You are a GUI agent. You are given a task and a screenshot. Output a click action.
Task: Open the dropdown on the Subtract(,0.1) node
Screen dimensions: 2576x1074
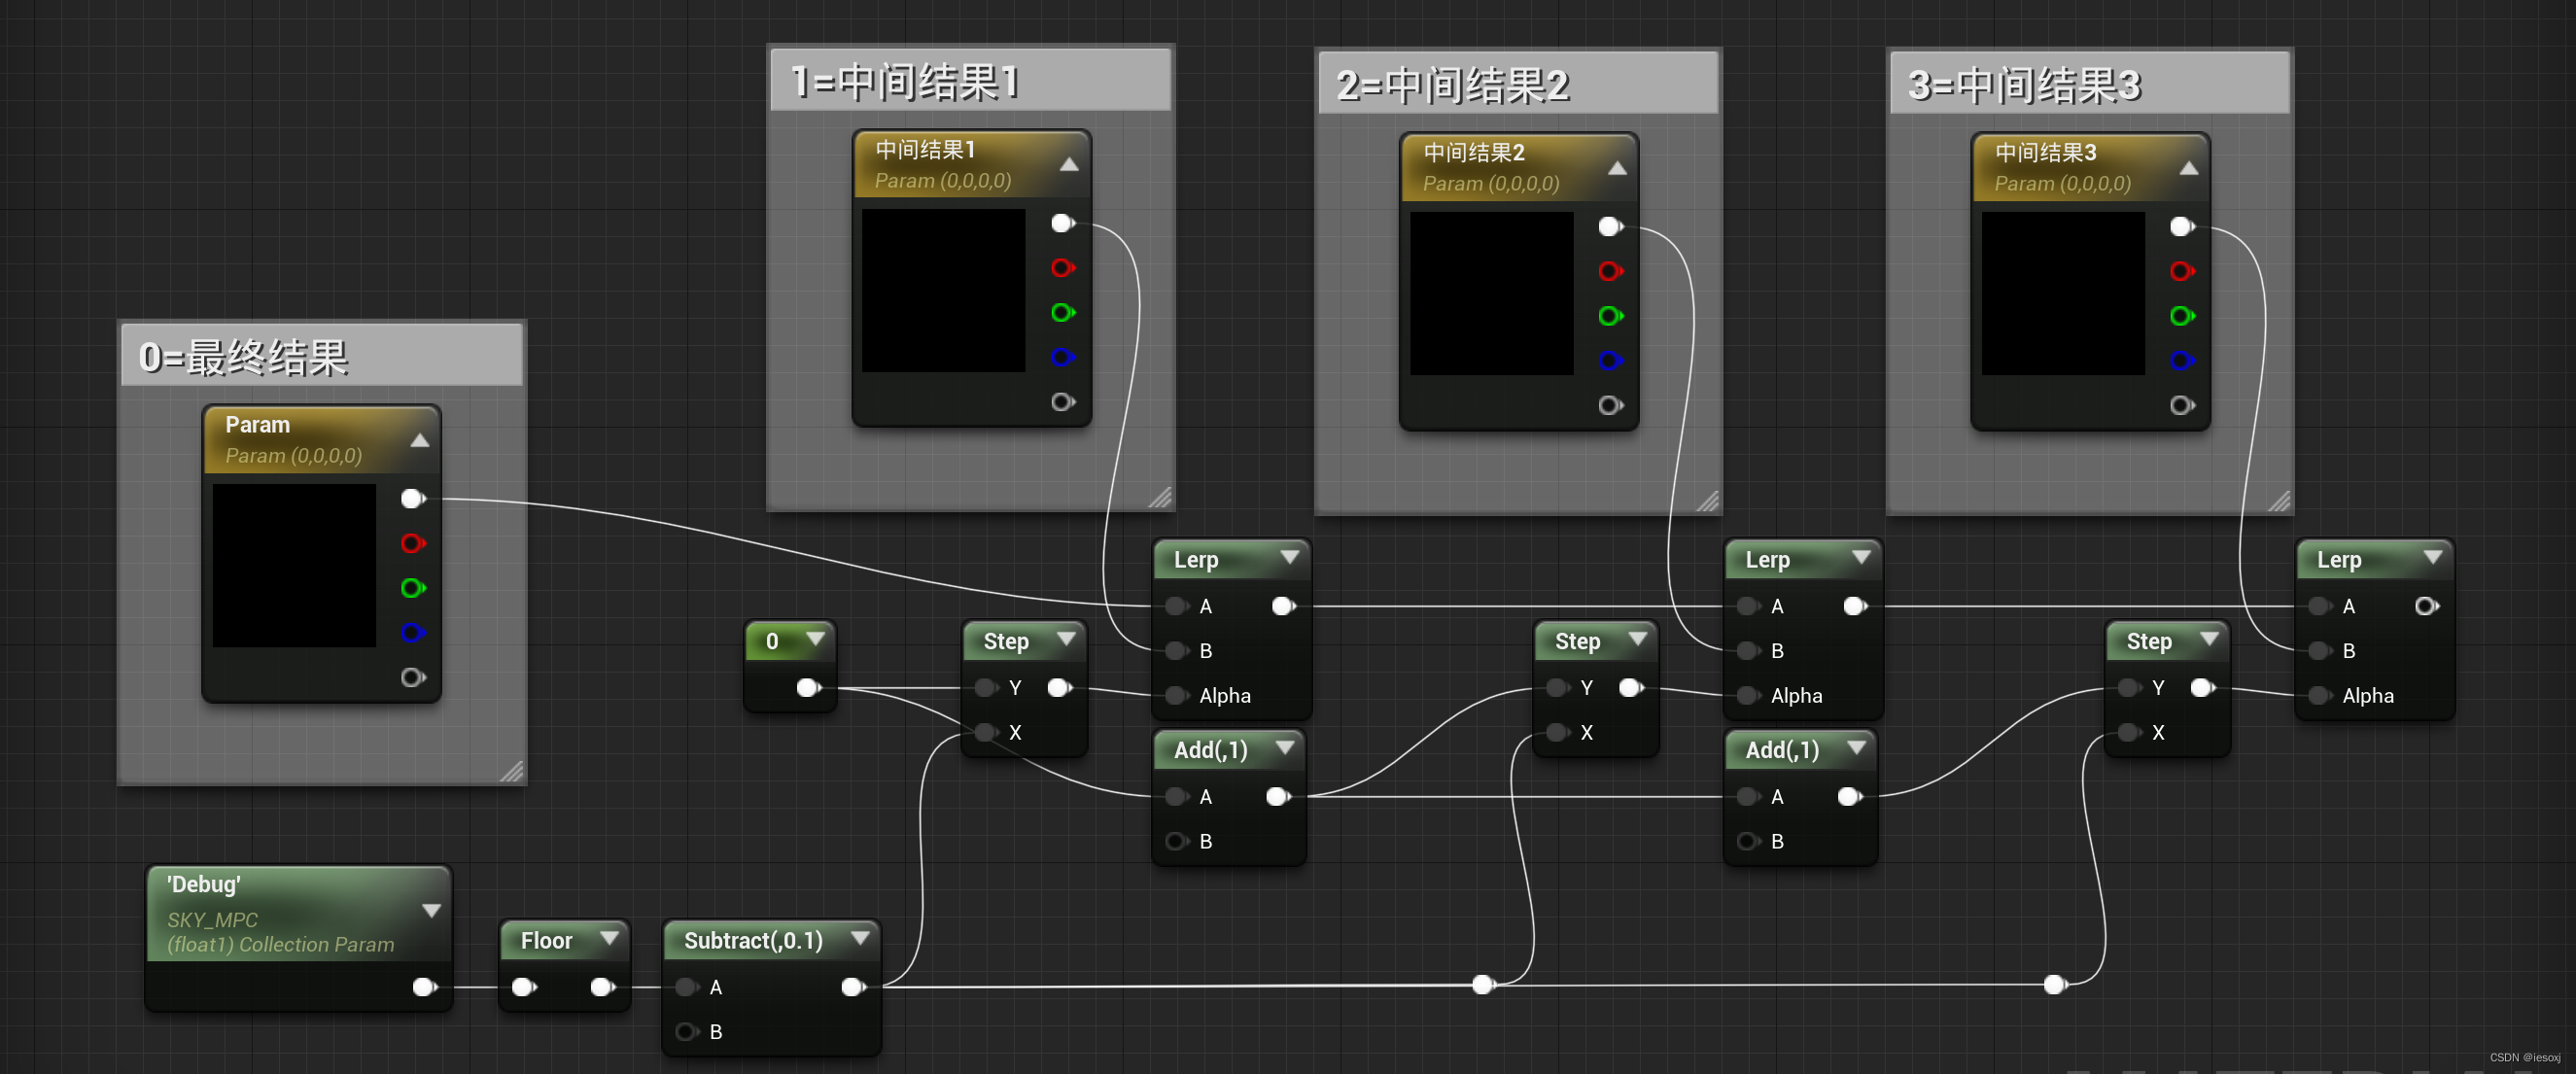point(860,940)
